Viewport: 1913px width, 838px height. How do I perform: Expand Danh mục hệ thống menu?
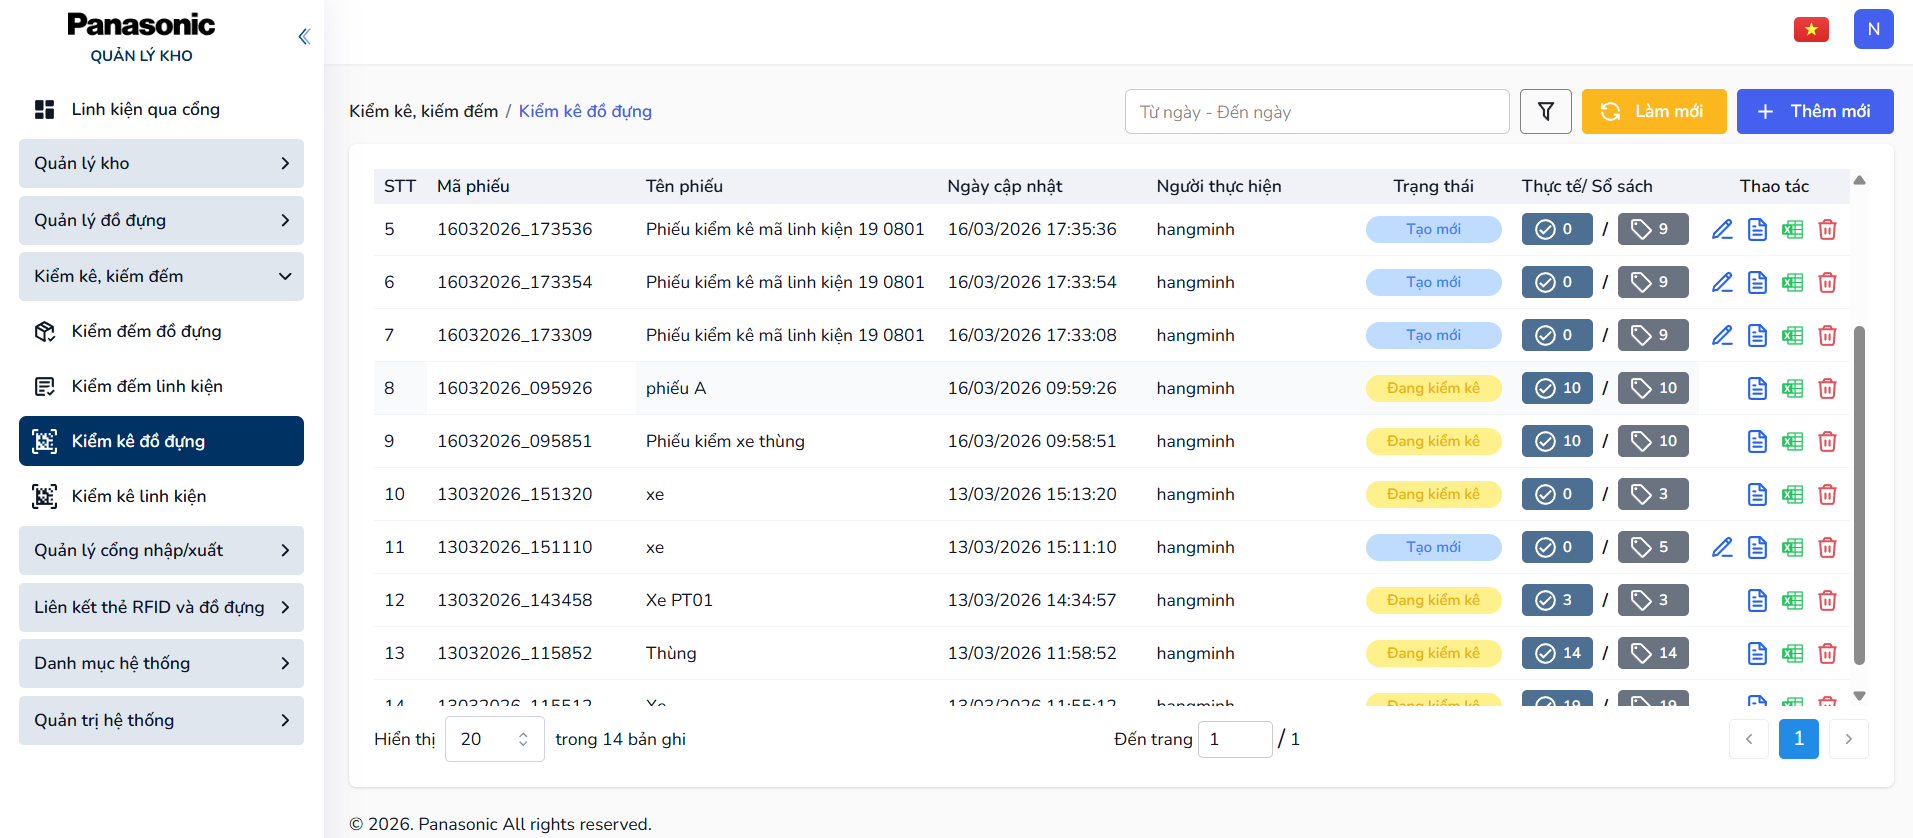coord(161,663)
